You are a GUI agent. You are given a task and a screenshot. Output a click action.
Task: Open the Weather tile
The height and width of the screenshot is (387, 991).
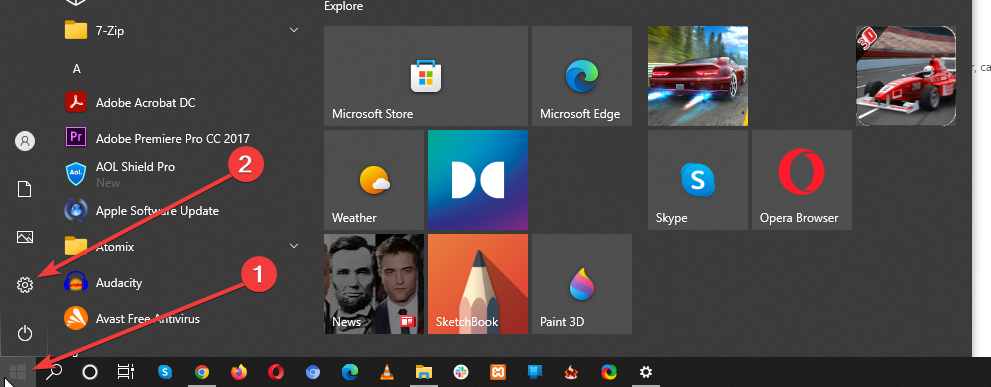click(x=374, y=180)
